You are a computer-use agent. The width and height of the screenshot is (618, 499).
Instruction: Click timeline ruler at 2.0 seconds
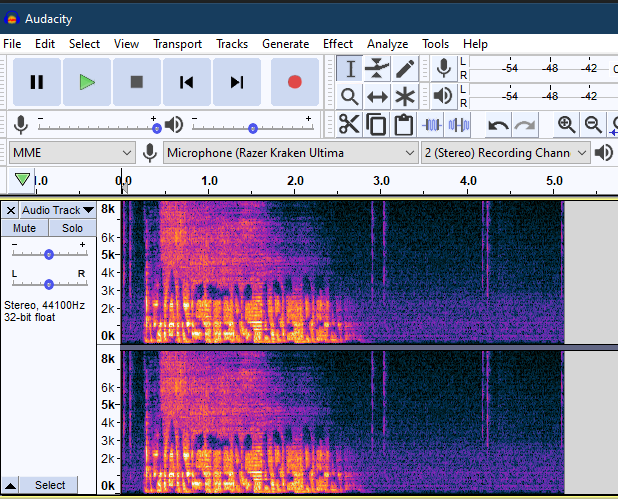click(295, 181)
